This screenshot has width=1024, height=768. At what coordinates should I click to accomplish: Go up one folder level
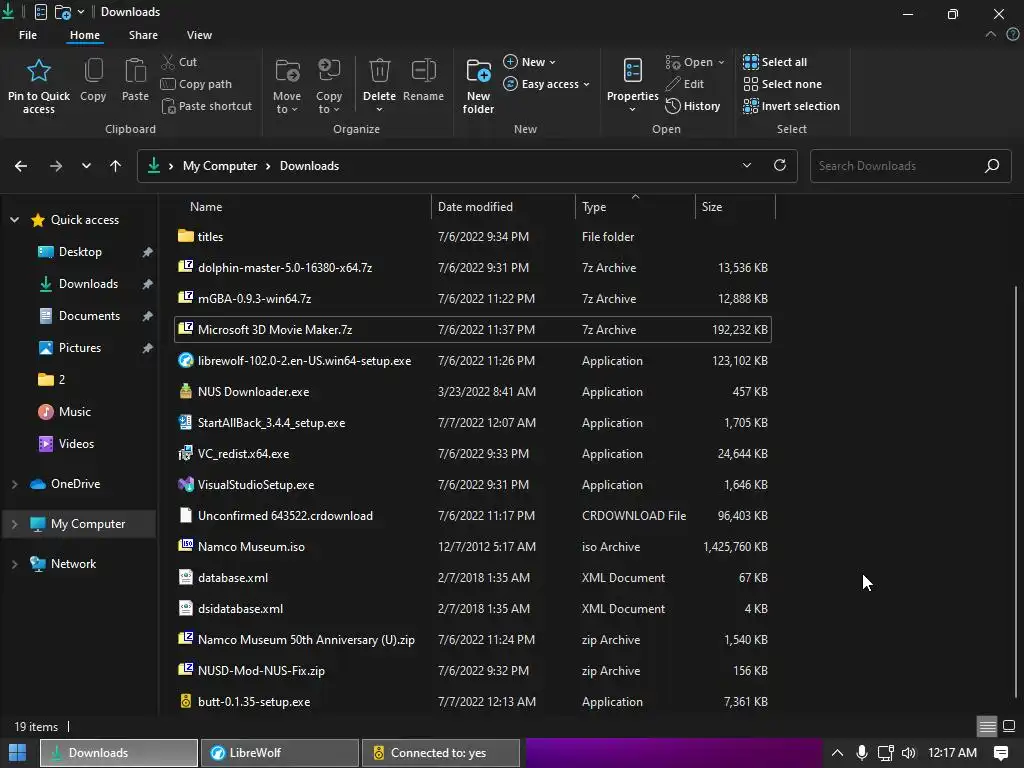coord(116,166)
